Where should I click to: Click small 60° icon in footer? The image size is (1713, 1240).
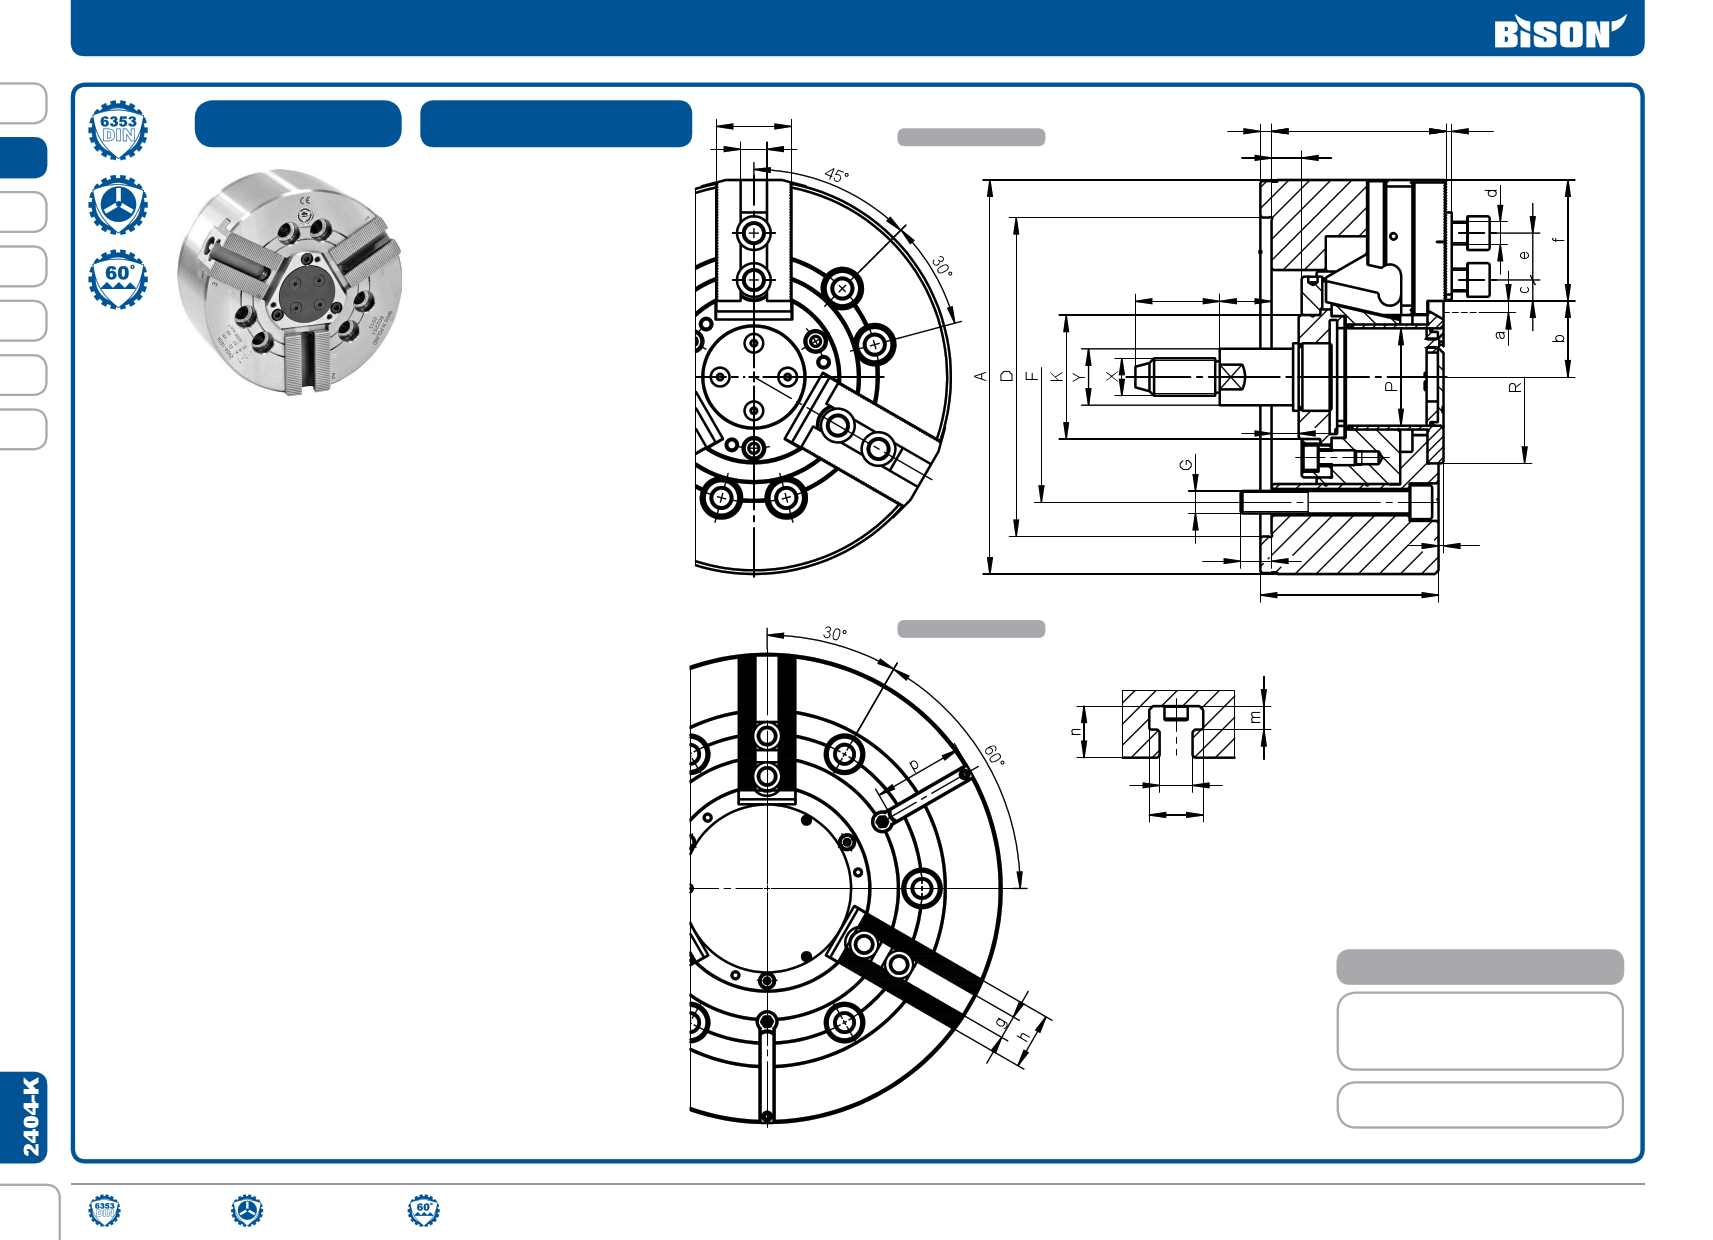(x=424, y=1211)
